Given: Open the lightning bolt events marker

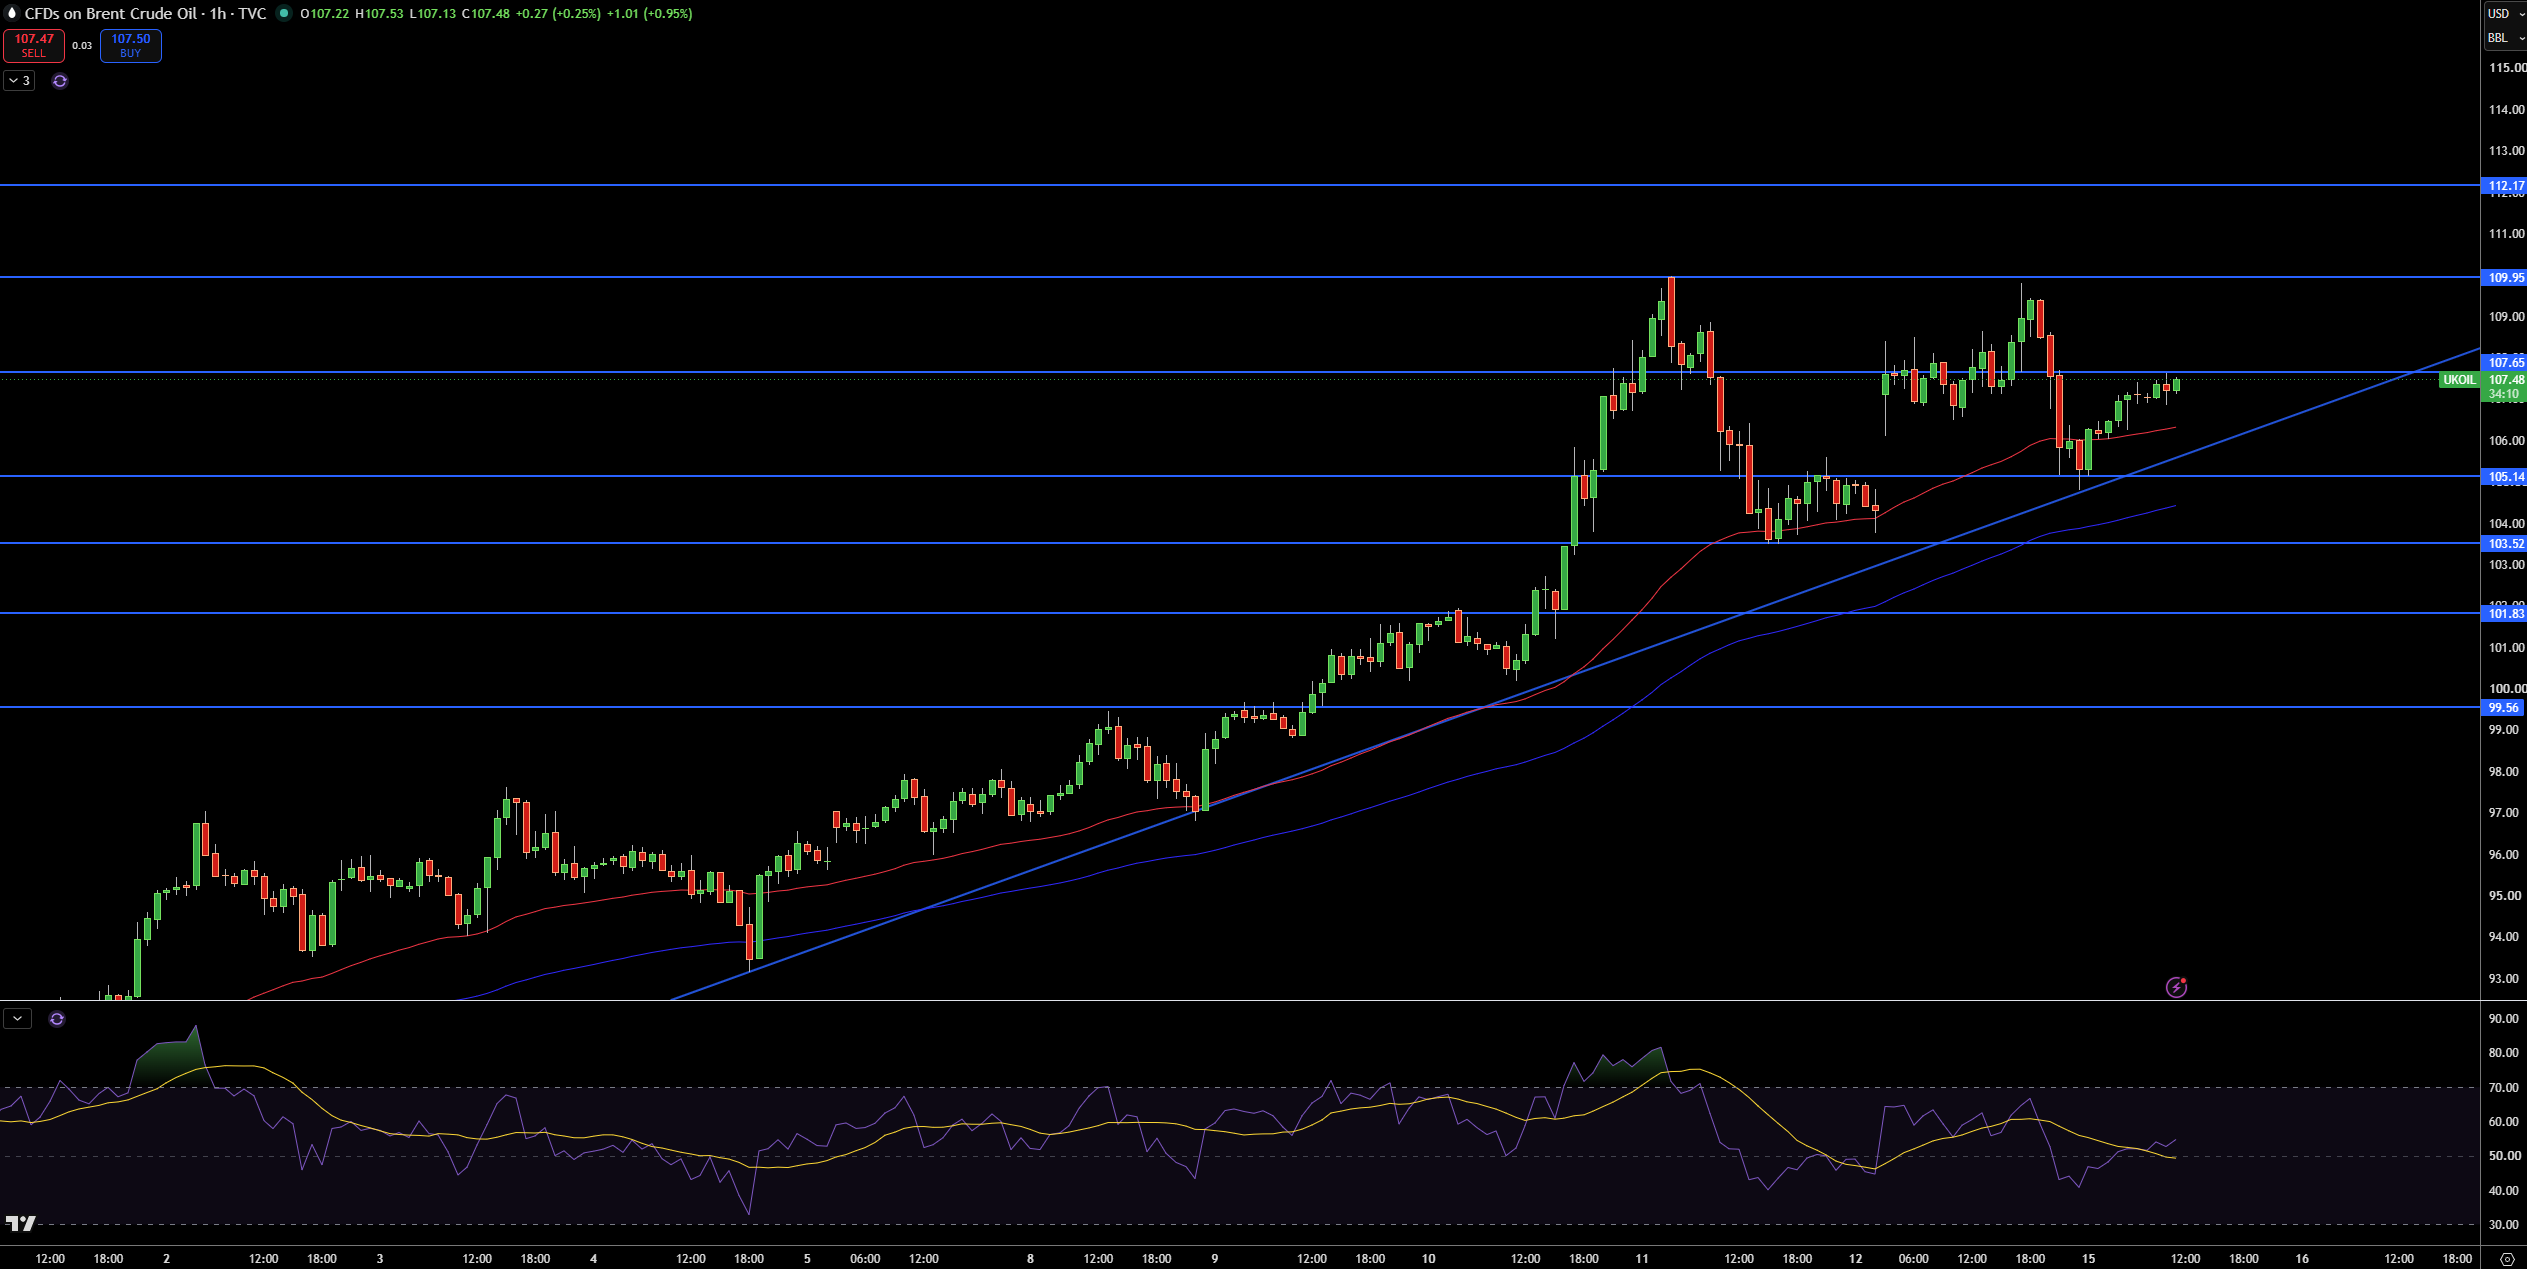Looking at the screenshot, I should pos(2176,987).
